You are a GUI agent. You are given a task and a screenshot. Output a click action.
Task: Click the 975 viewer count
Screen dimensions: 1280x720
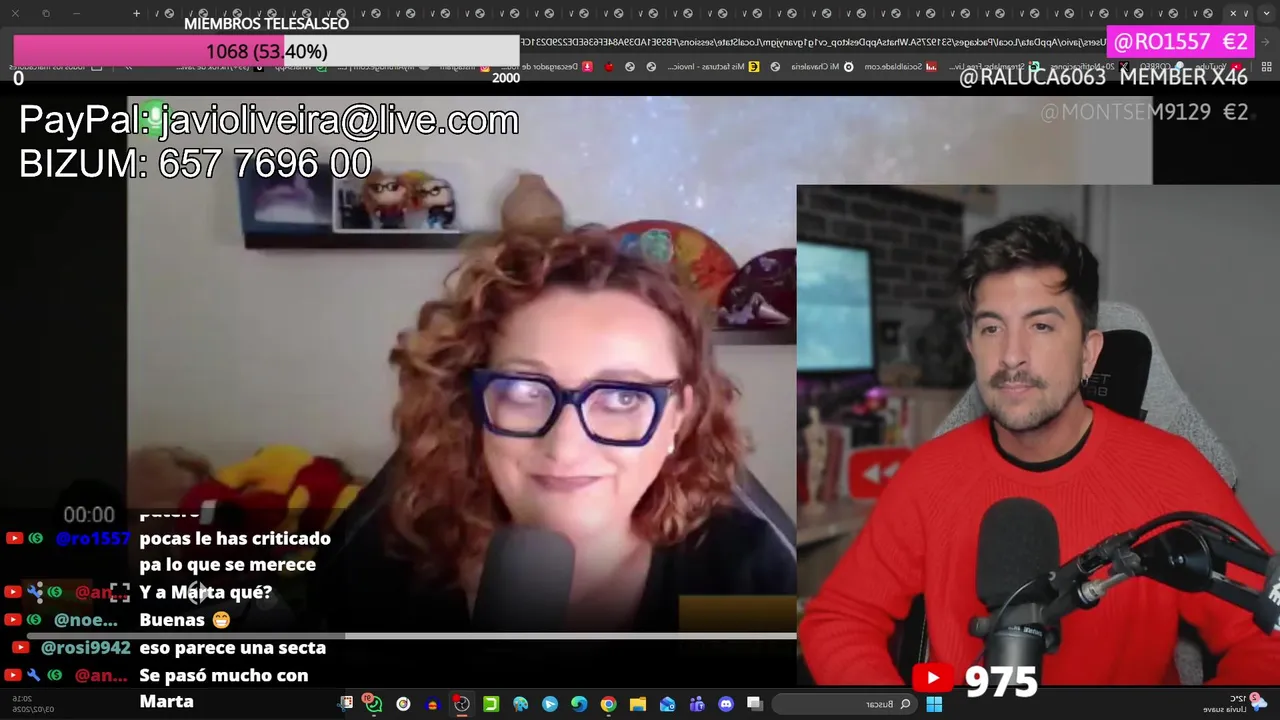[x=1001, y=681]
